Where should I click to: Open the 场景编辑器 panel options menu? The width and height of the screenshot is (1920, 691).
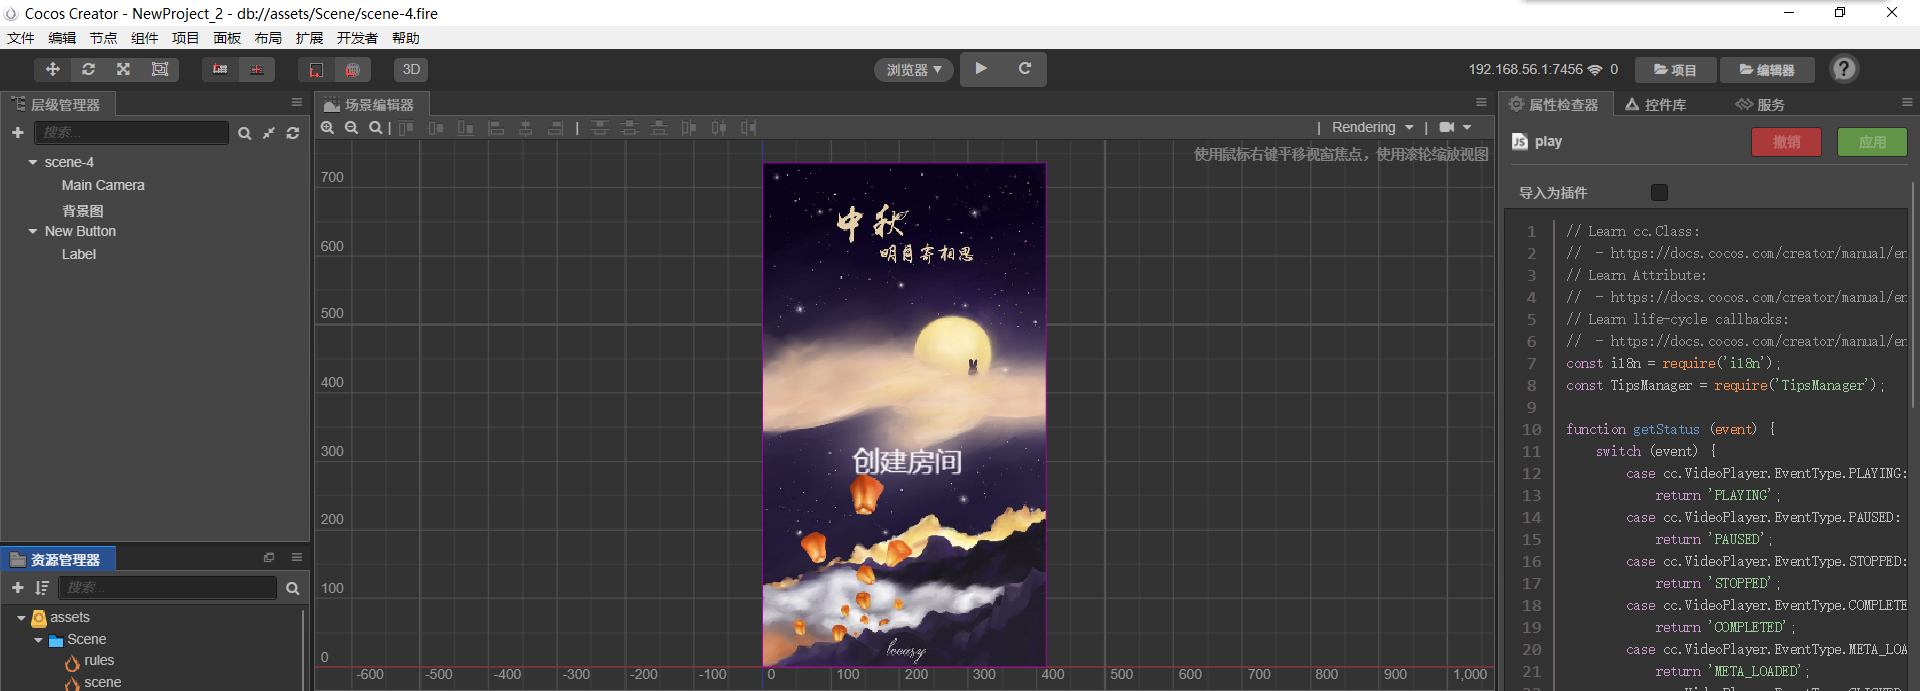(x=1481, y=102)
